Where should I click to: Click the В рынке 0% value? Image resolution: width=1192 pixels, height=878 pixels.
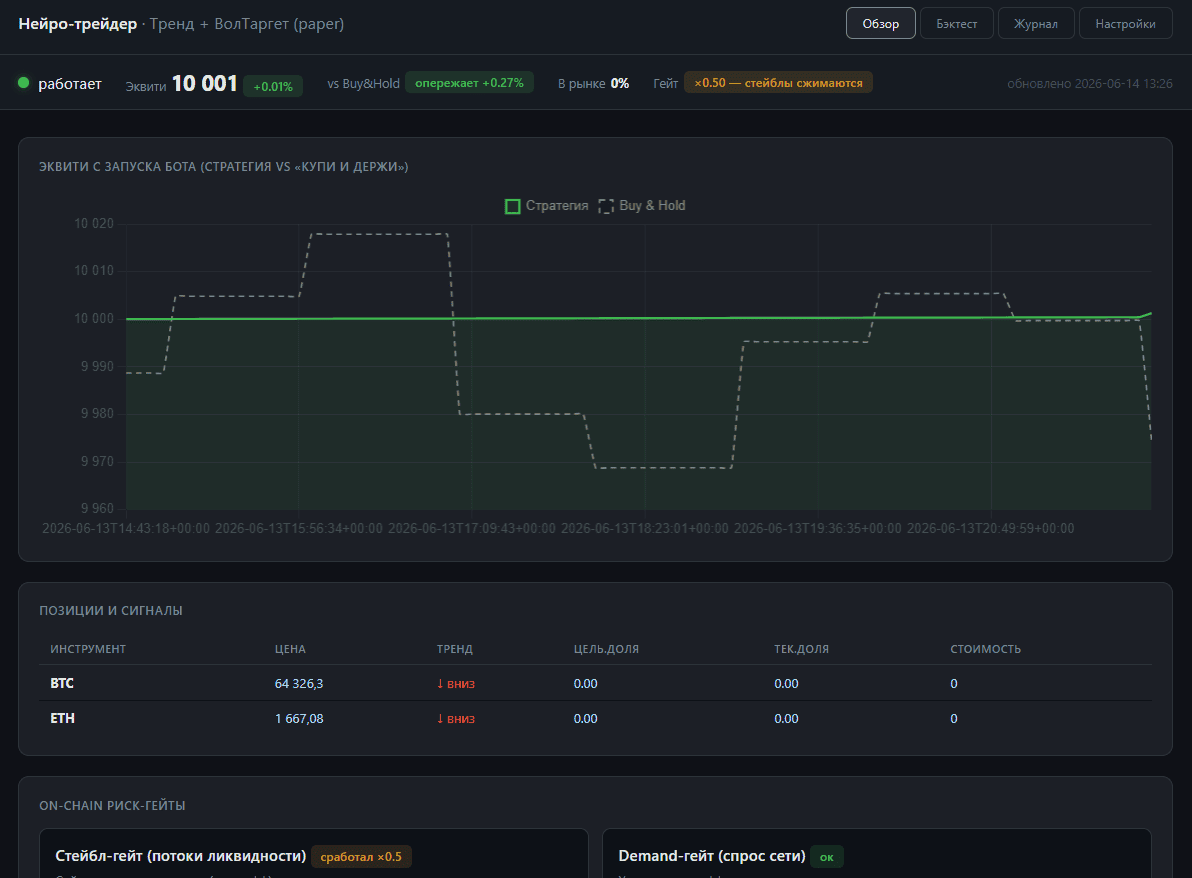pyautogui.click(x=620, y=84)
